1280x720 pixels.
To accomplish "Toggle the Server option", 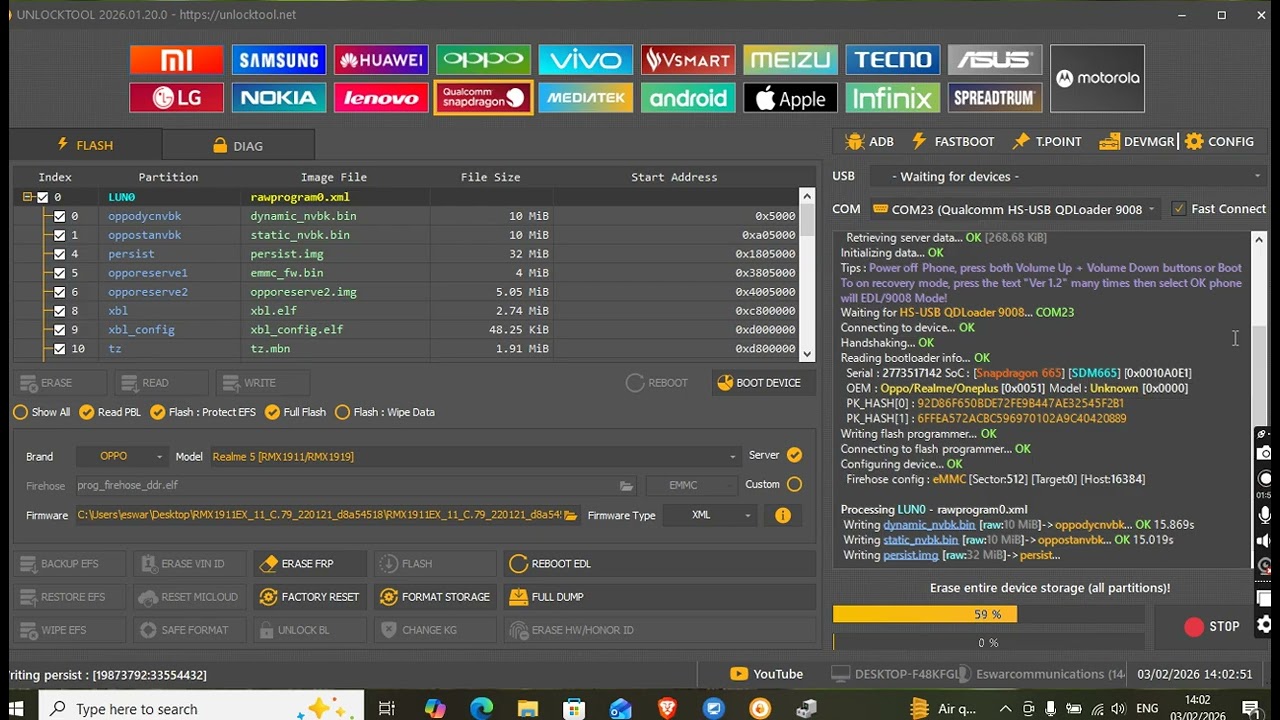I will (x=794, y=455).
